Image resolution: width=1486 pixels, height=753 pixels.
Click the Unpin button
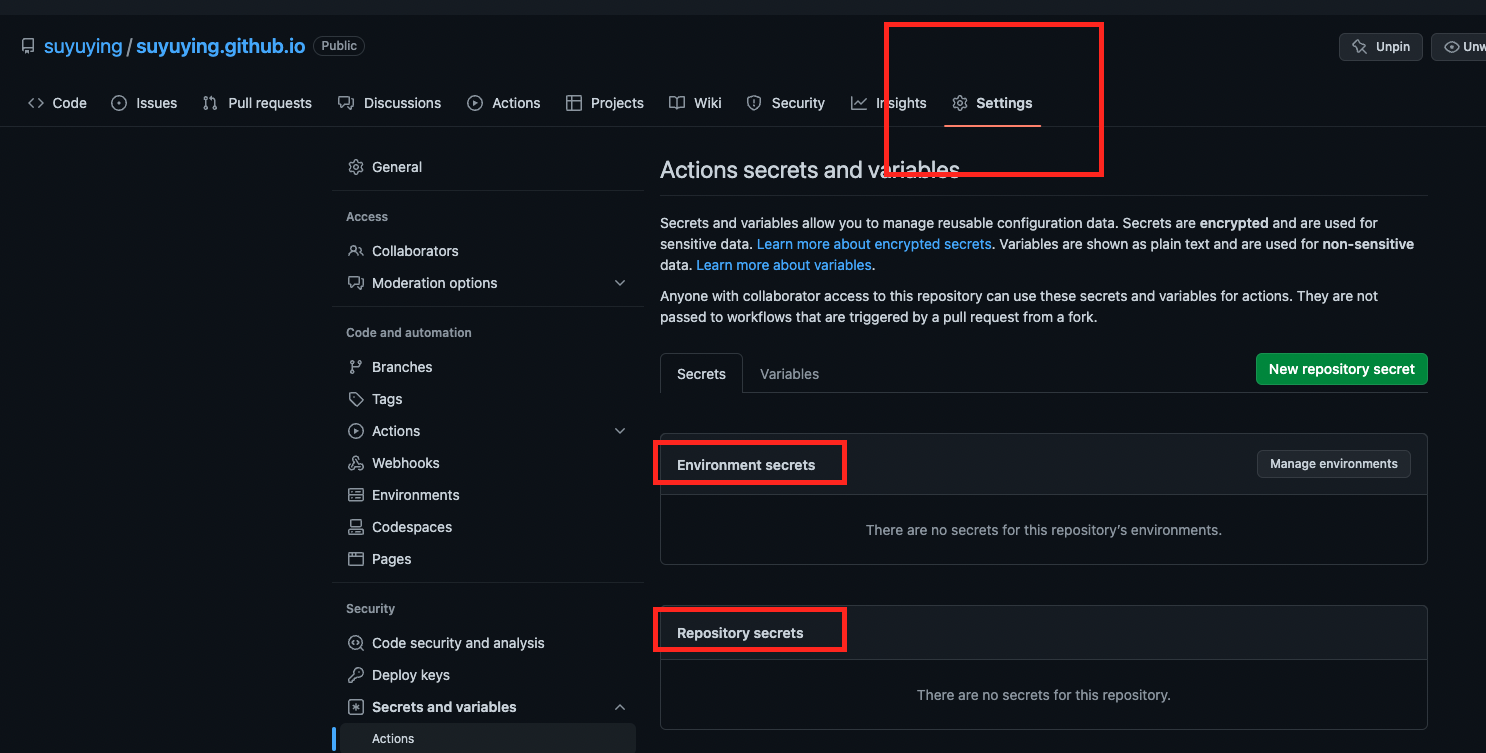[x=1381, y=46]
